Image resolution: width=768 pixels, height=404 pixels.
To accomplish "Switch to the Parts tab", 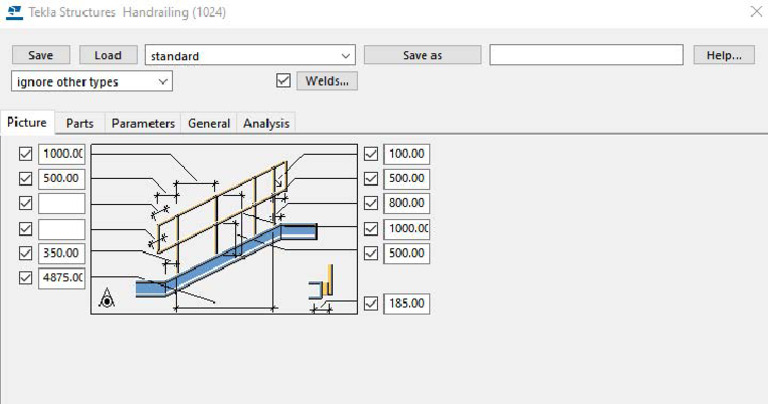I will (80, 123).
